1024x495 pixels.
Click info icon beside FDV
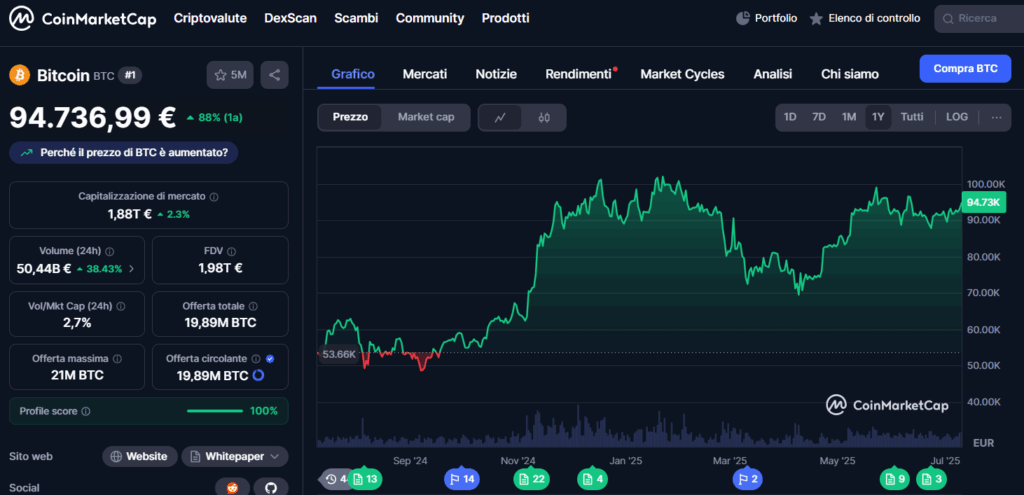(x=231, y=251)
